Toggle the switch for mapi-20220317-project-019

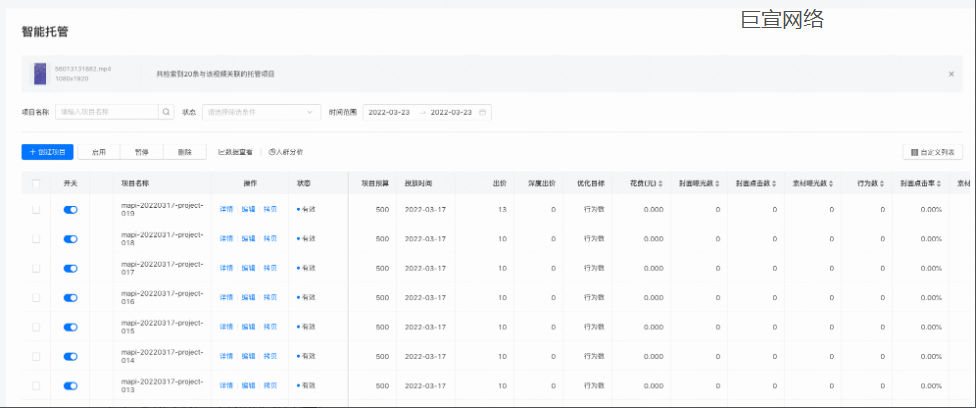(x=70, y=209)
